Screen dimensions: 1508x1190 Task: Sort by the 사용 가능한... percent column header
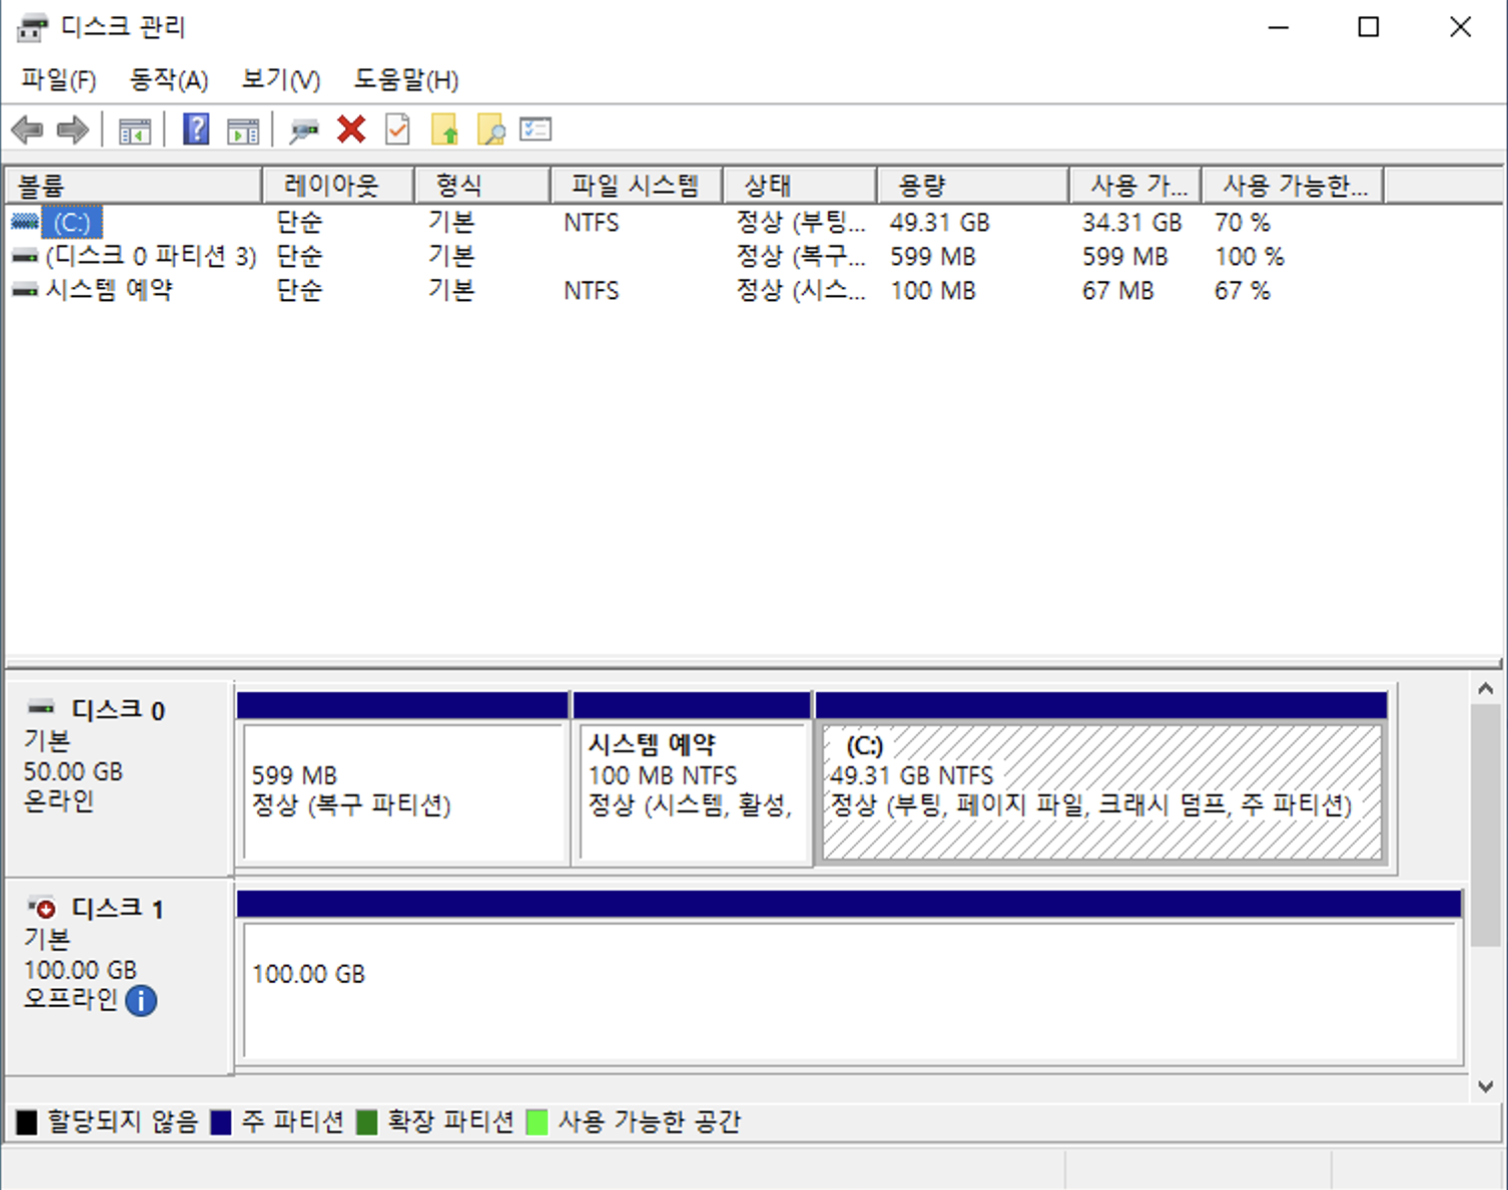[1293, 185]
